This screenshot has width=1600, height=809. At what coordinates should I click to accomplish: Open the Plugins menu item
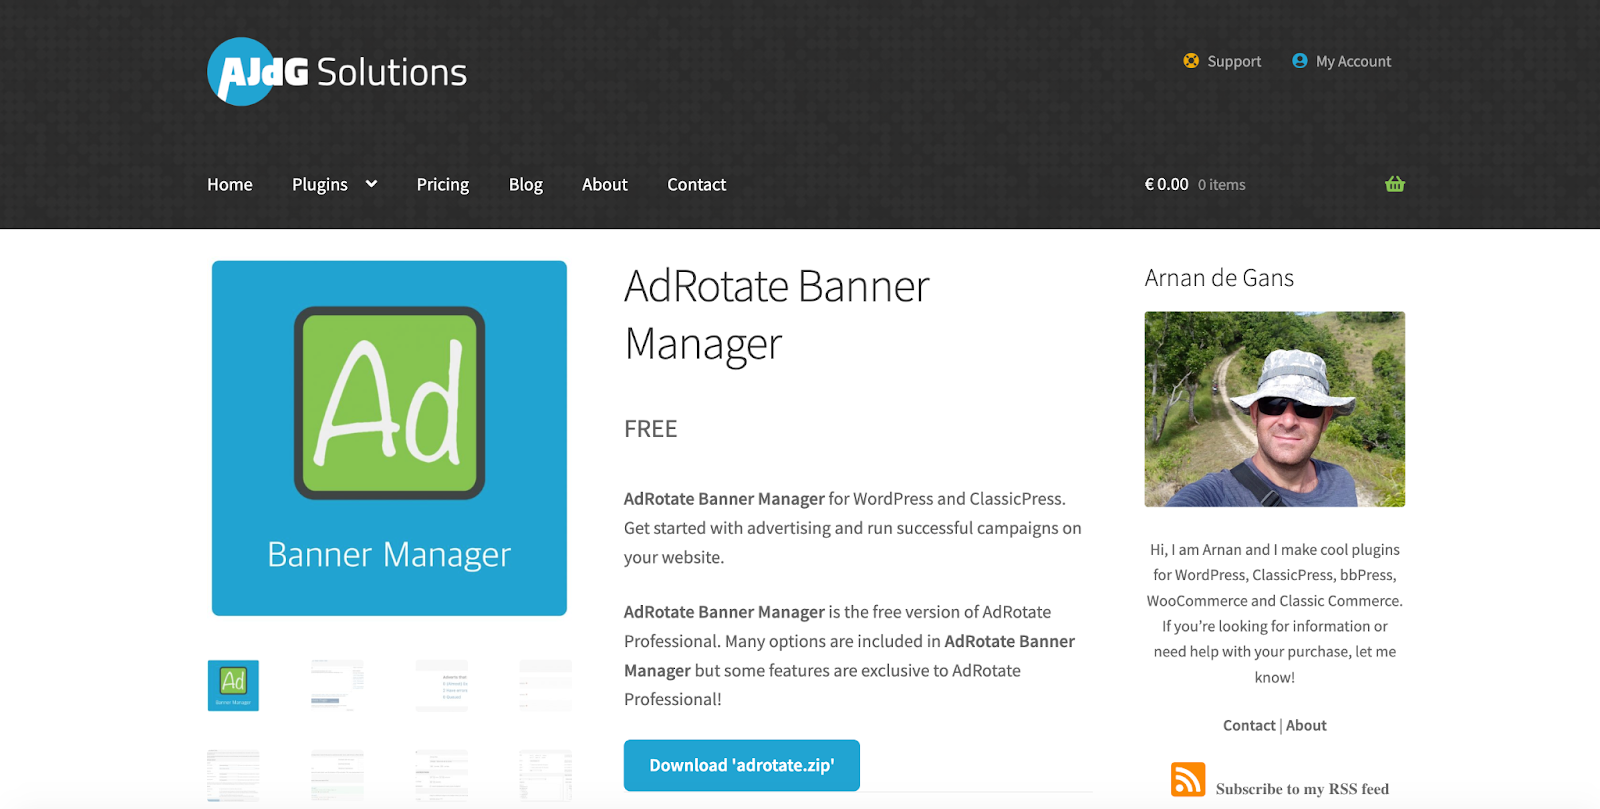coord(320,184)
